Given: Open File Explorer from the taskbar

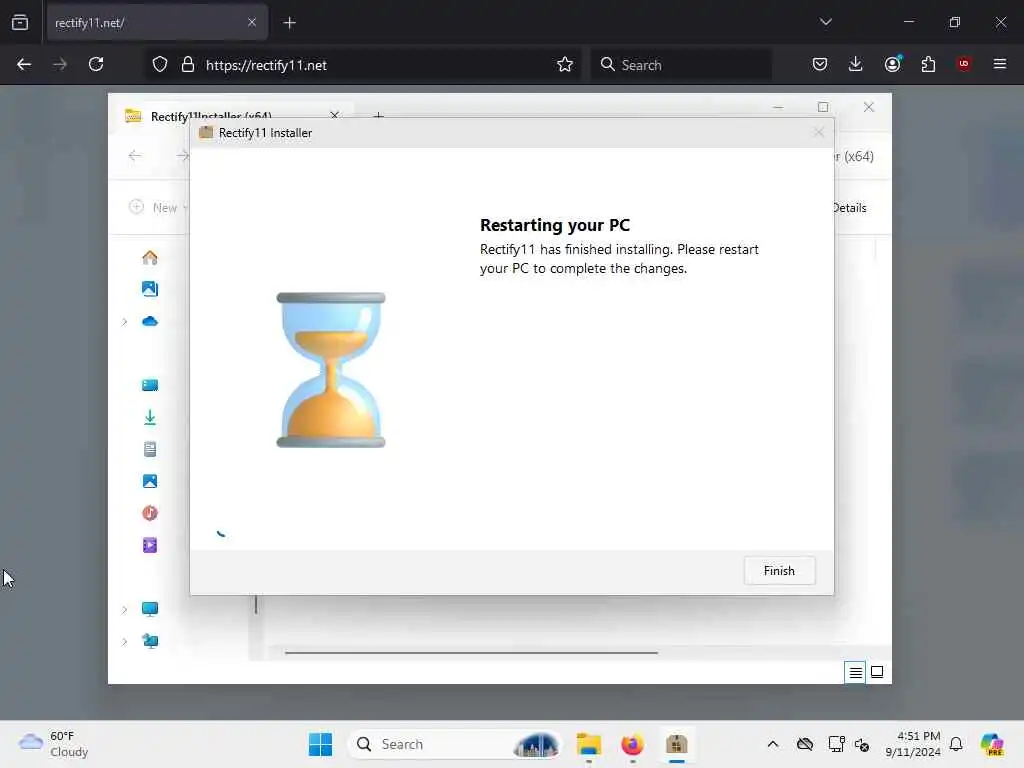Looking at the screenshot, I should [x=588, y=744].
